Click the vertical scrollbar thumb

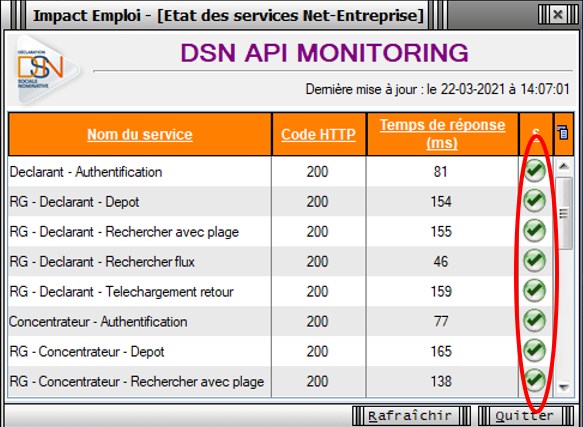[564, 213]
